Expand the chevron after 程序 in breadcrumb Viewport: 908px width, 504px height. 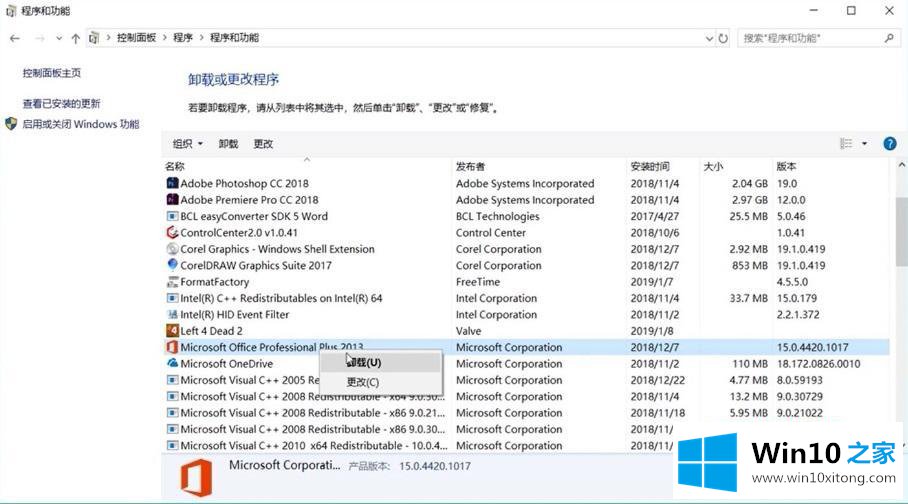point(202,38)
